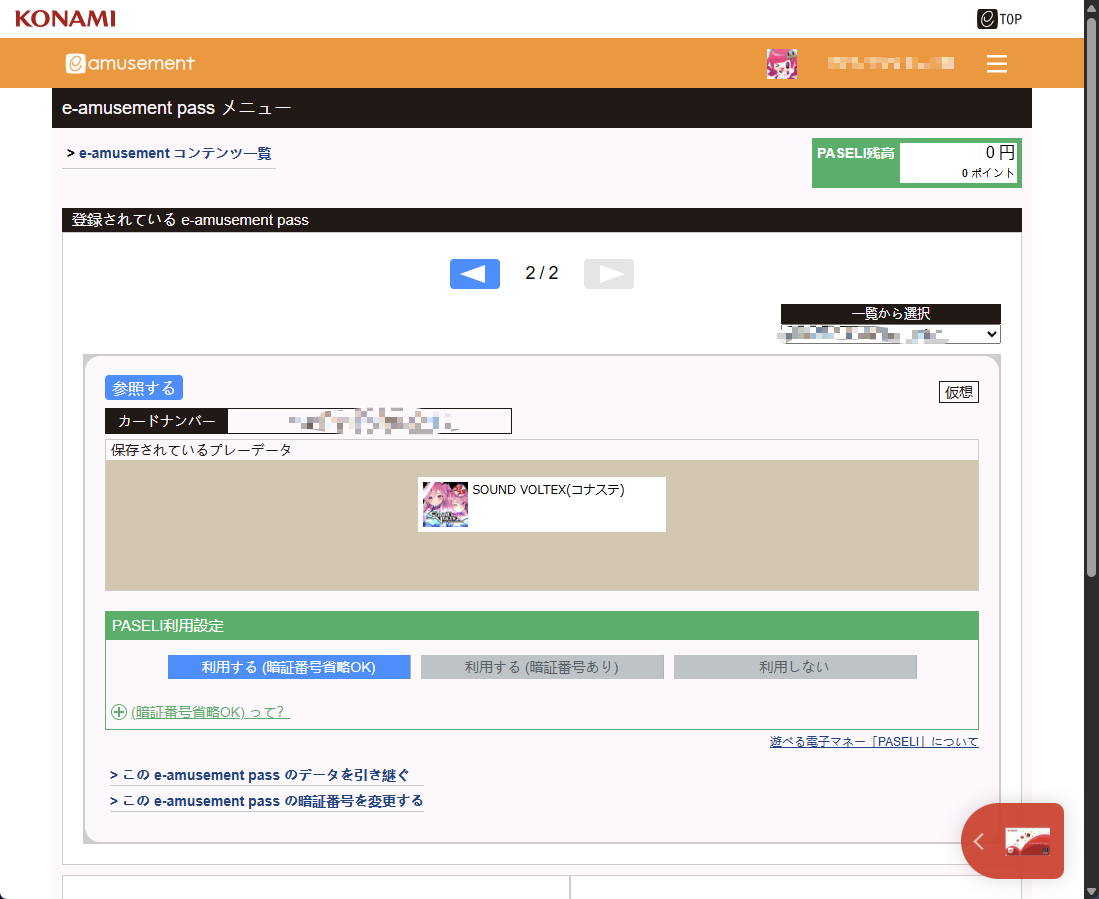Select 利用する (暗証番号あり) option
Image resolution: width=1099 pixels, height=899 pixels.
(542, 667)
